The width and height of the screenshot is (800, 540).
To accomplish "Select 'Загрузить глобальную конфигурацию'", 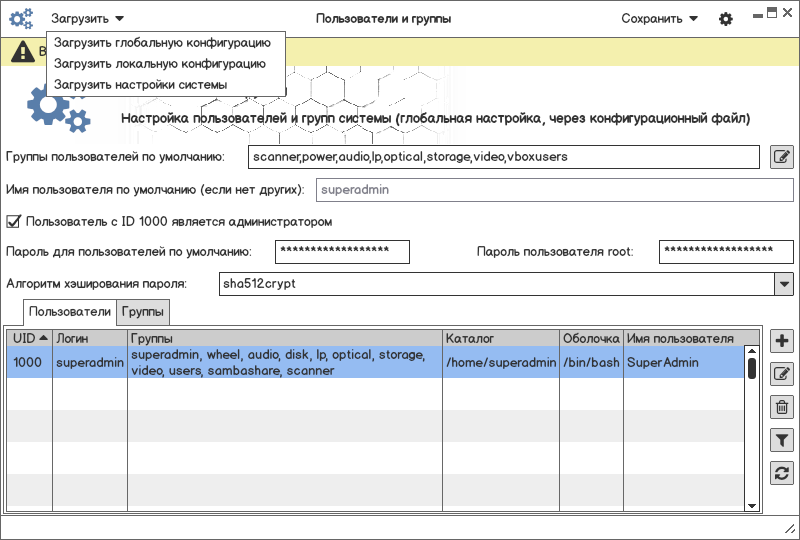I will pyautogui.click(x=162, y=43).
